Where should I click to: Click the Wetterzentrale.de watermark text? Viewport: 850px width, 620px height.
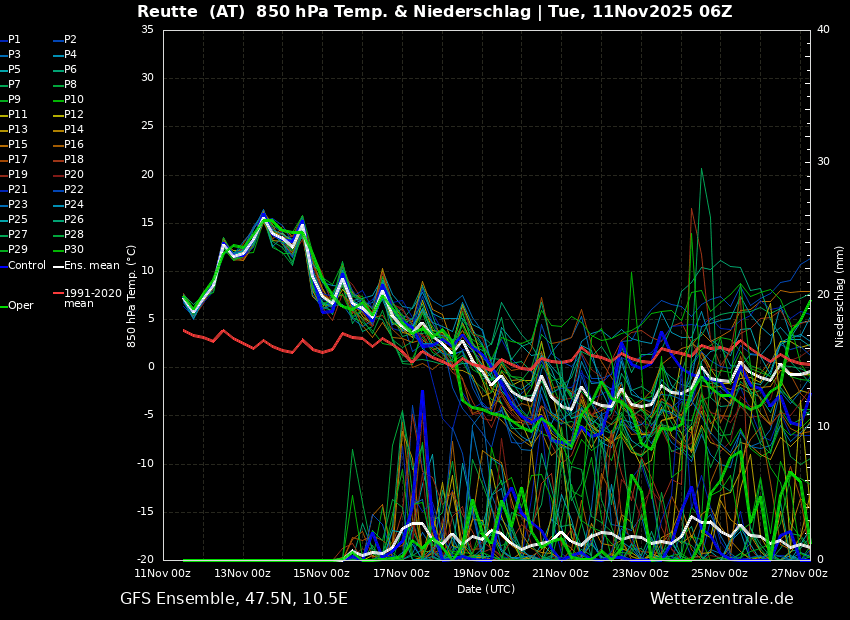(721, 599)
